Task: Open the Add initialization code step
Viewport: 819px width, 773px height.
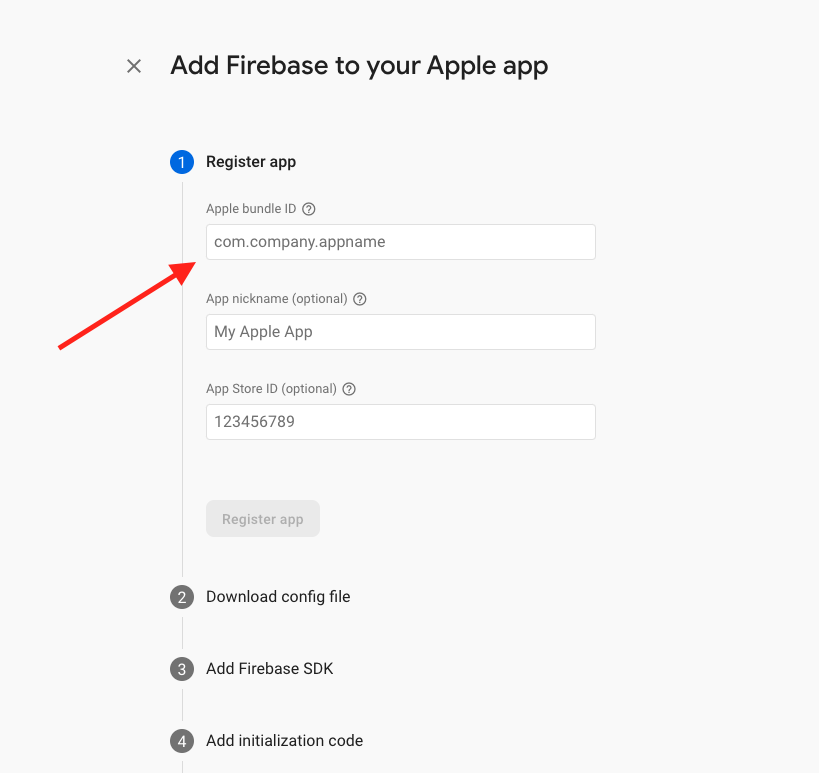Action: coord(284,741)
